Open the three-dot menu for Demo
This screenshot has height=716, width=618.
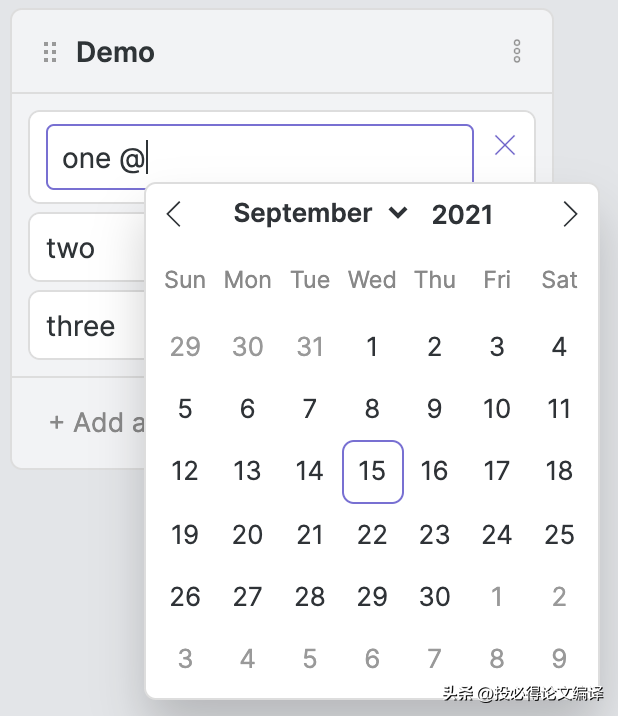517,51
